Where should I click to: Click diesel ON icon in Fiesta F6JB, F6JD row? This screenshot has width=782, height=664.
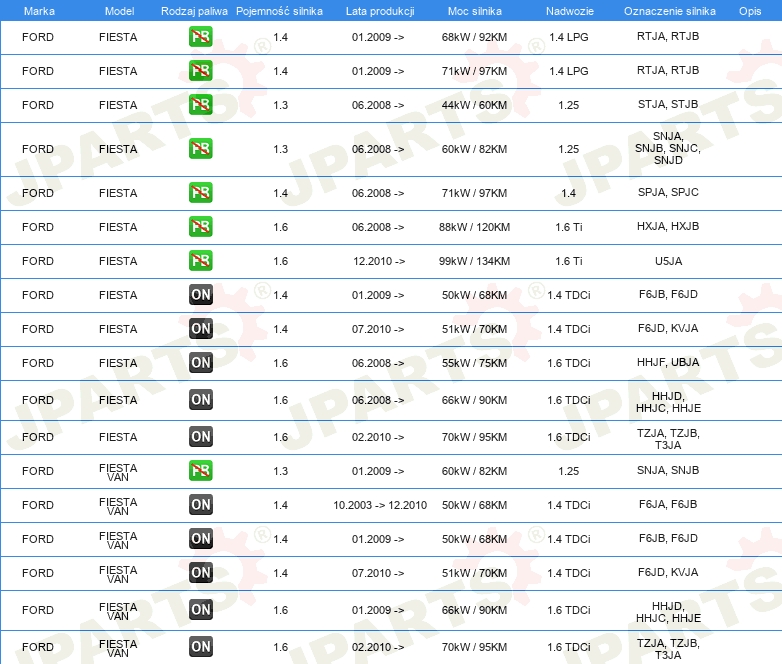point(200,294)
